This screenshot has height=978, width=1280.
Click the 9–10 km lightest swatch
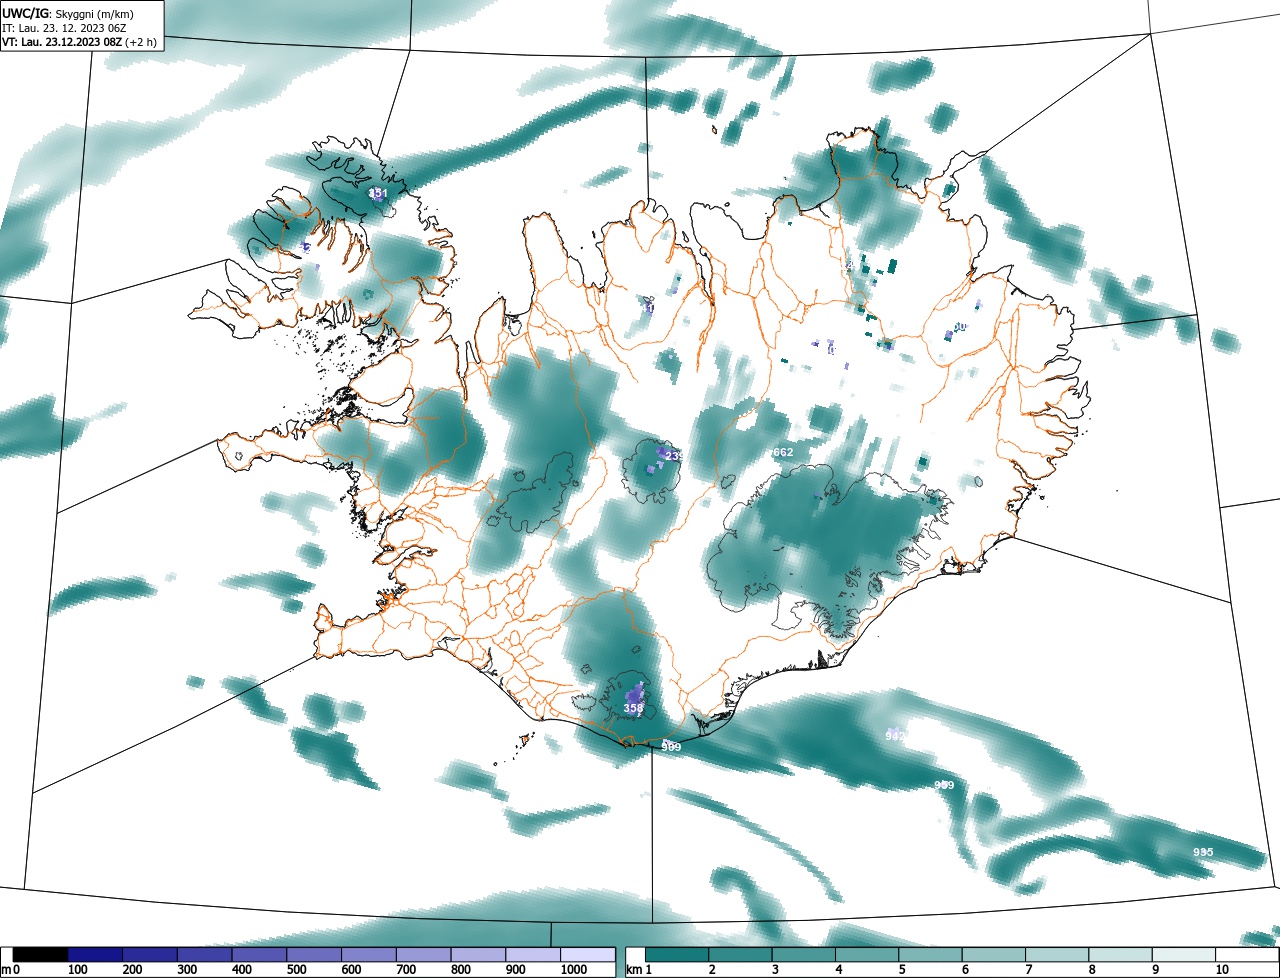1184,955
